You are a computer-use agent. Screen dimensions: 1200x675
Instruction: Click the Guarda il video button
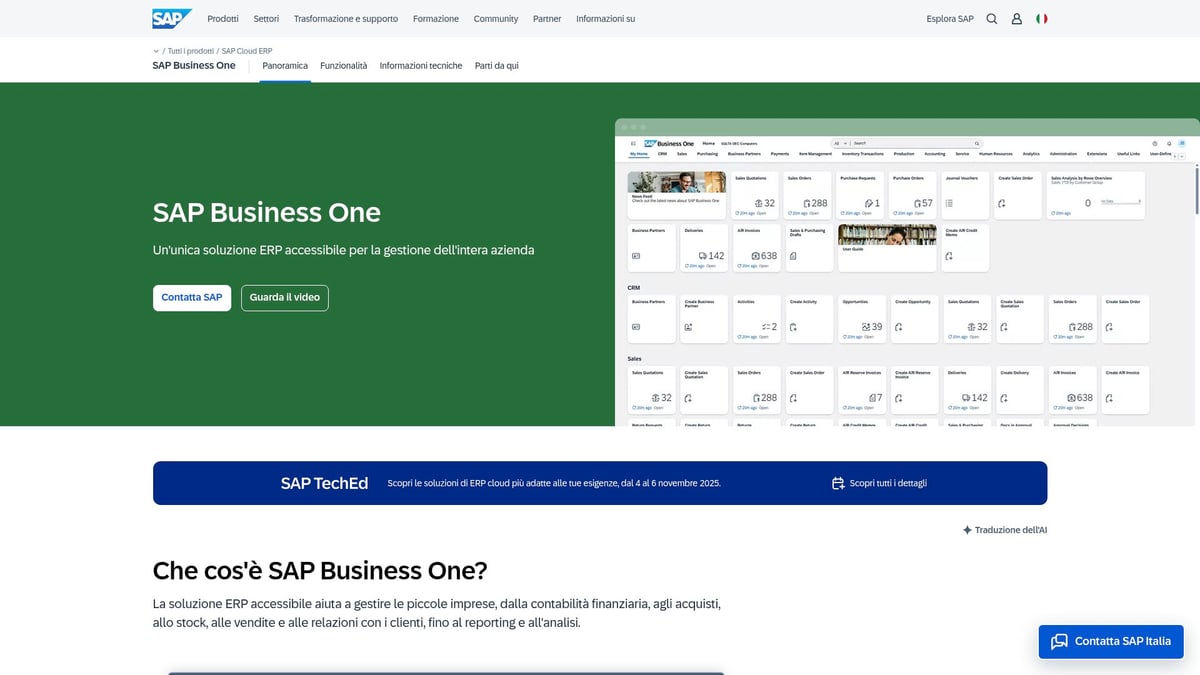pos(284,297)
